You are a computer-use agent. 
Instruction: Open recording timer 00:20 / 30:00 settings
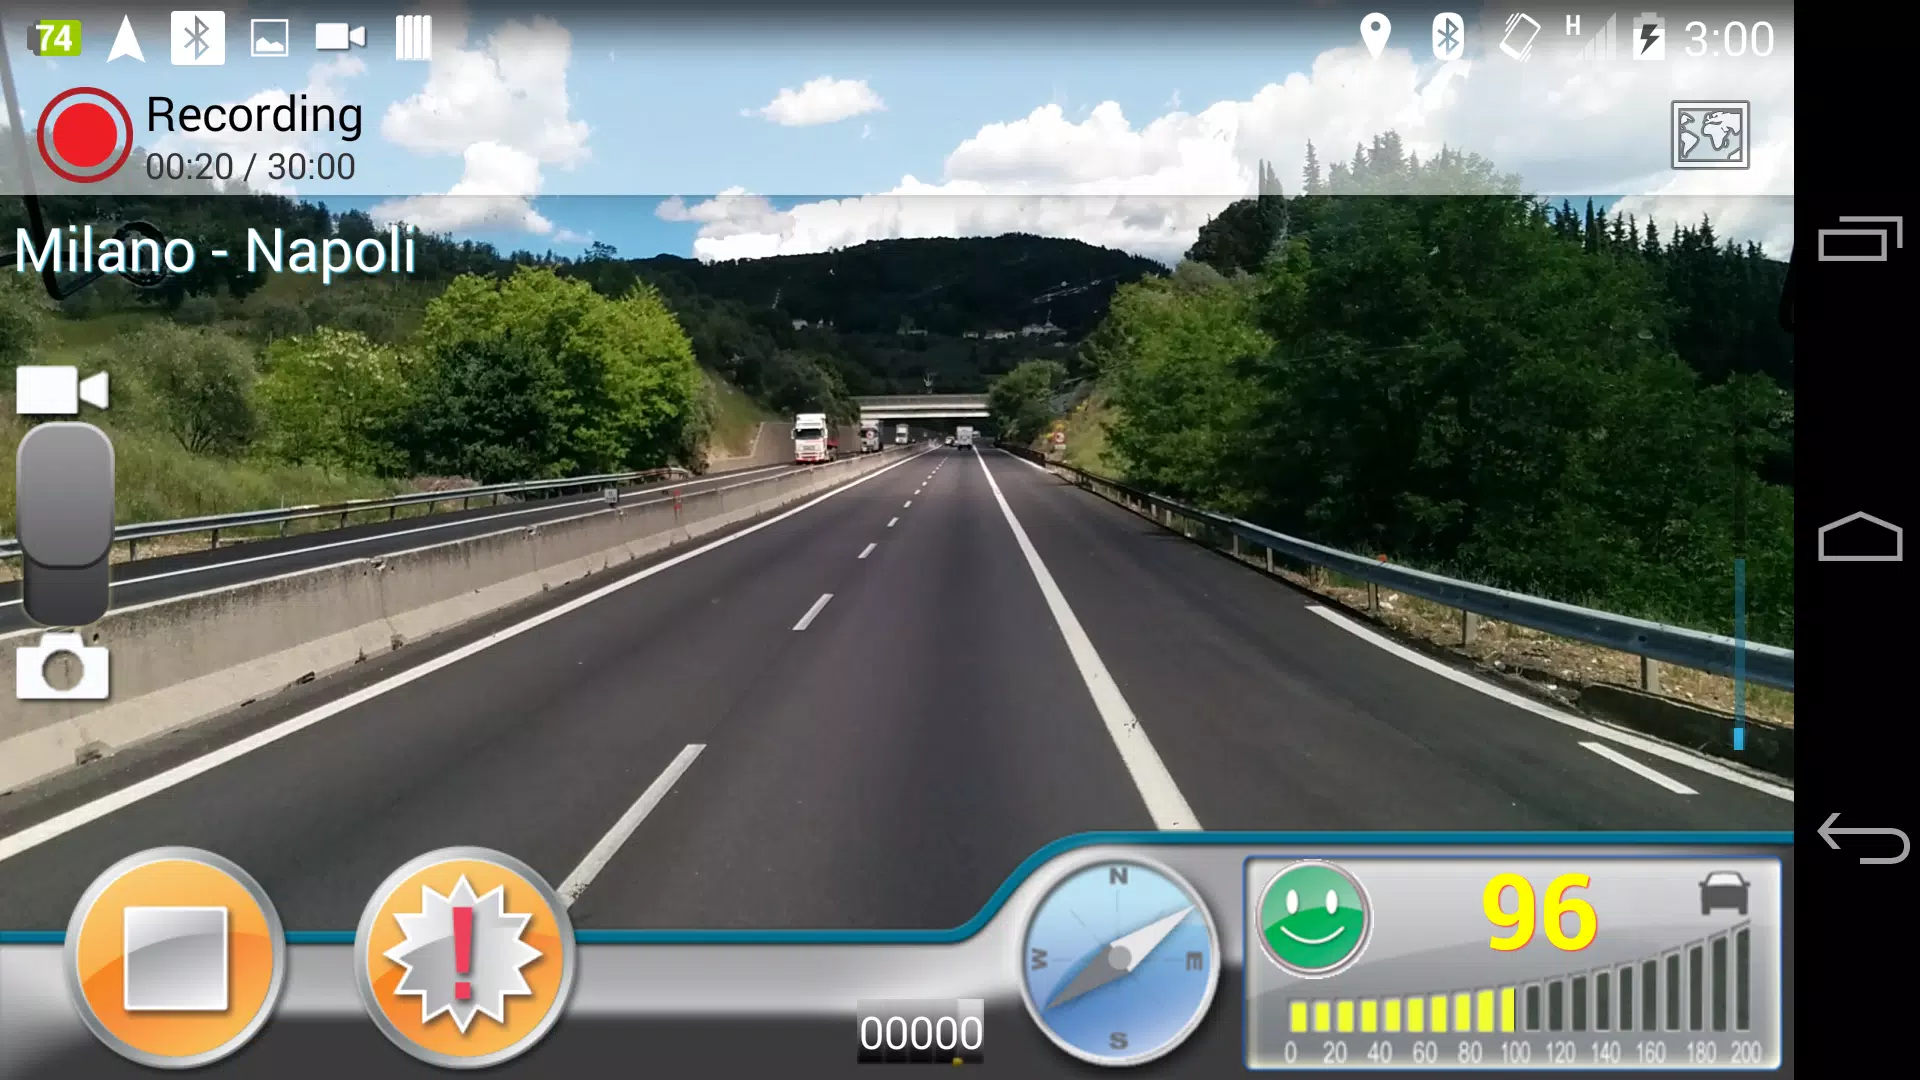[251, 164]
